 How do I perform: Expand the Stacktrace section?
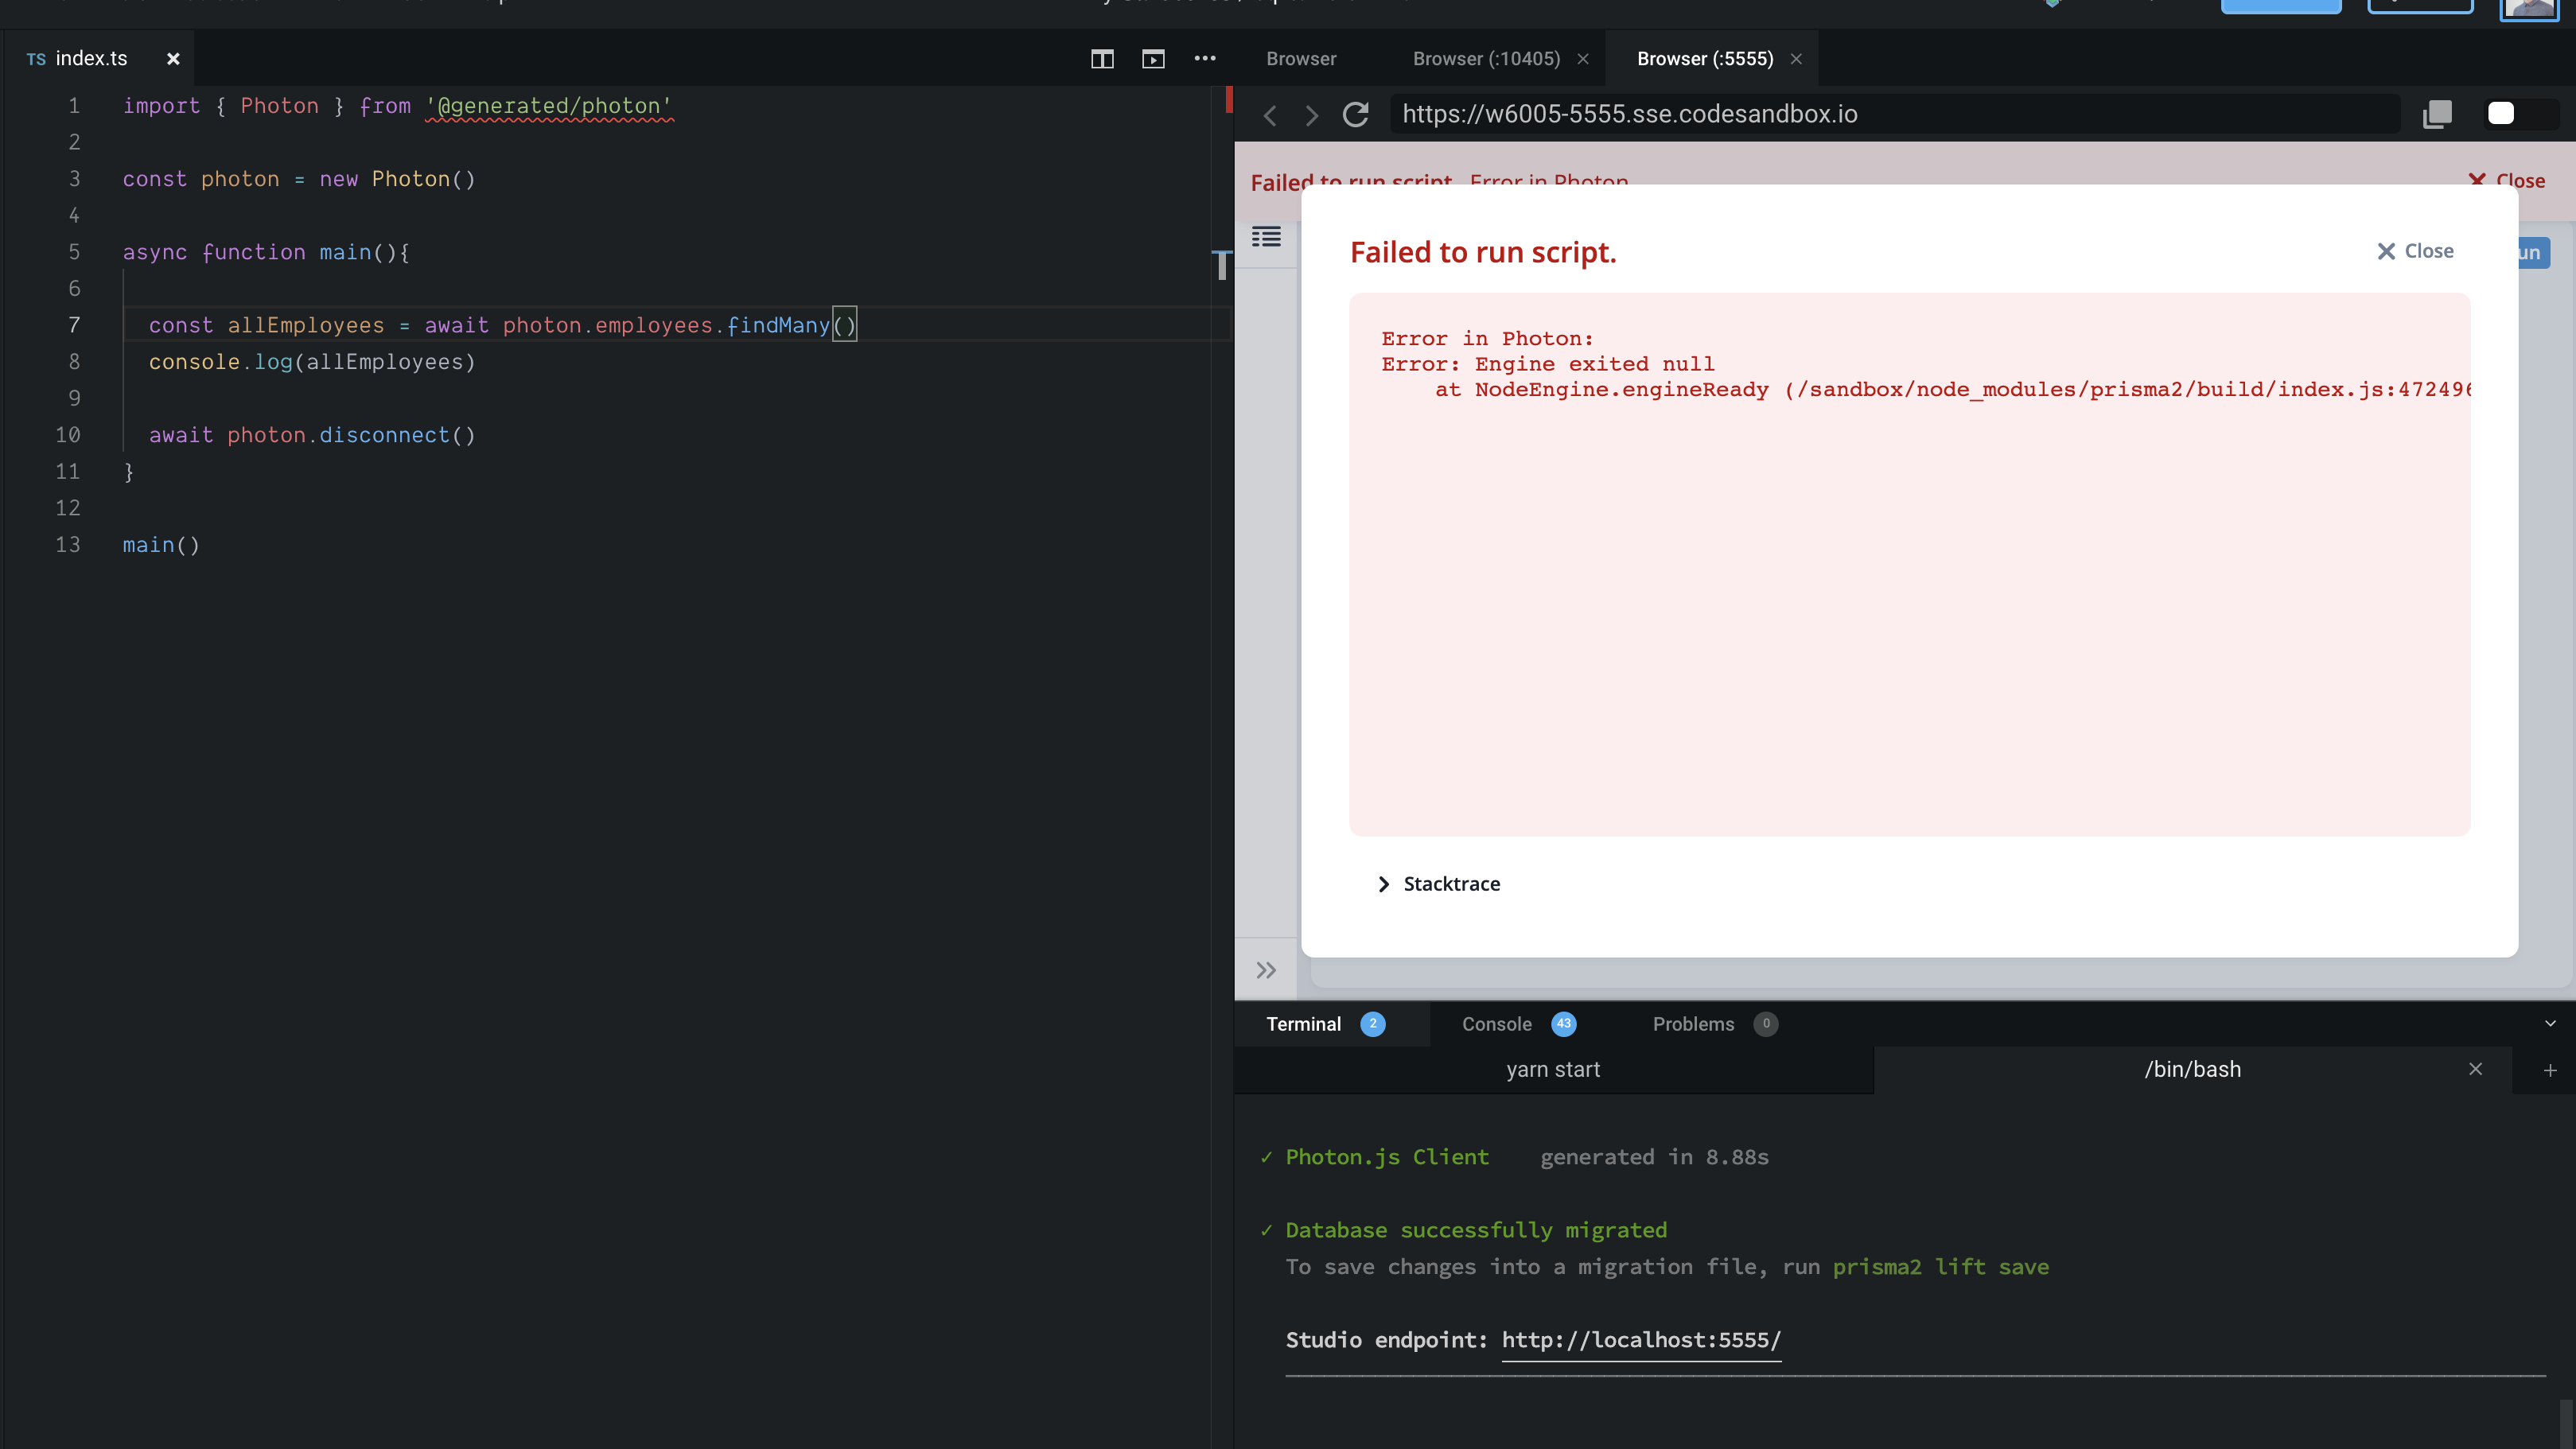click(x=1439, y=884)
